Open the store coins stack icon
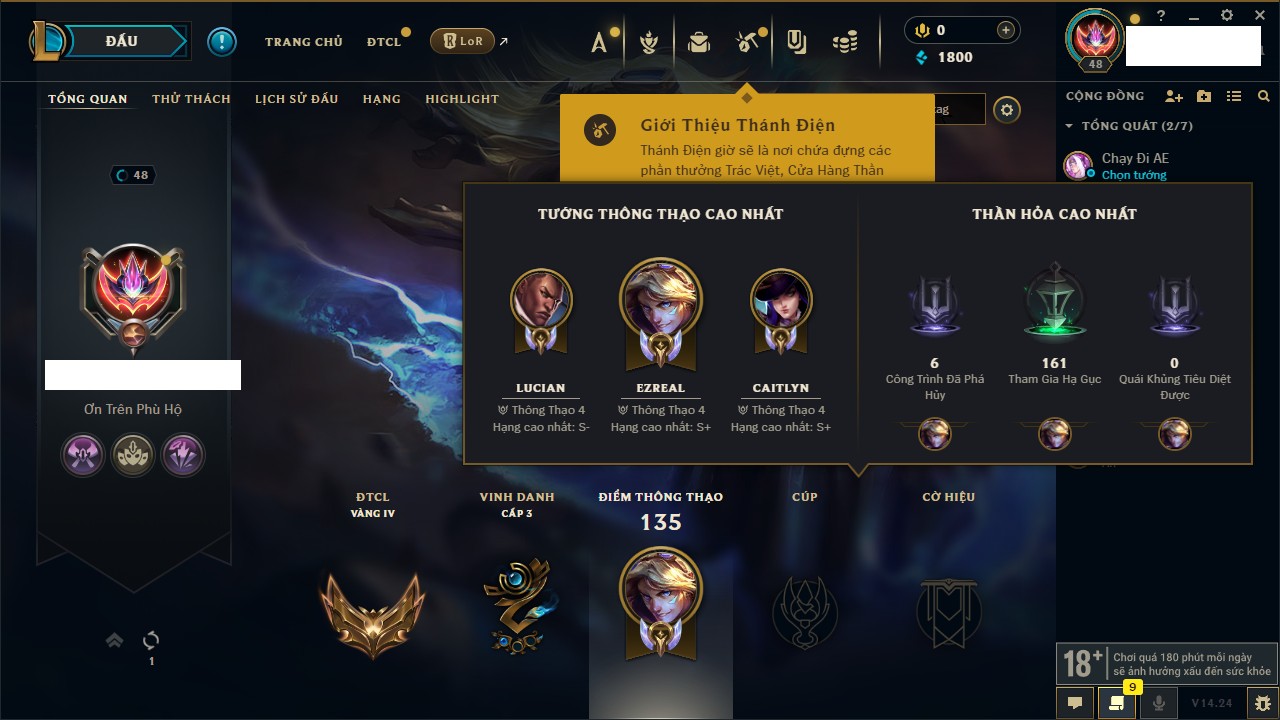 pyautogui.click(x=845, y=42)
